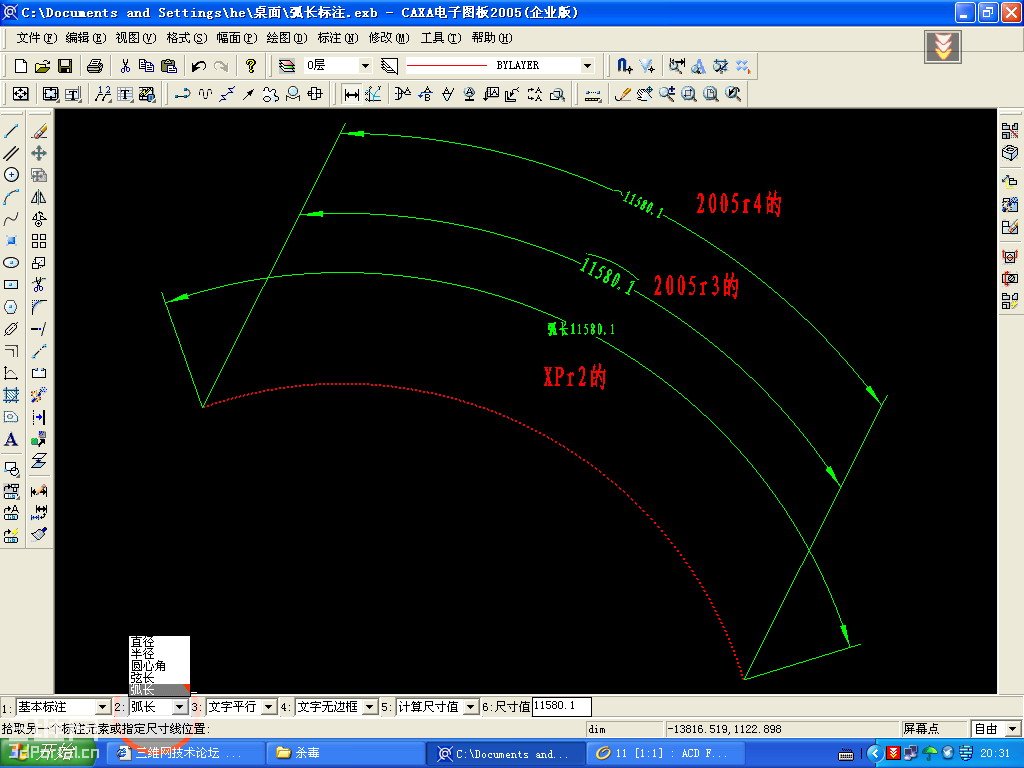Screen dimensions: 1024x768
Task: Select the Trim scissors tool
Action: (39, 285)
